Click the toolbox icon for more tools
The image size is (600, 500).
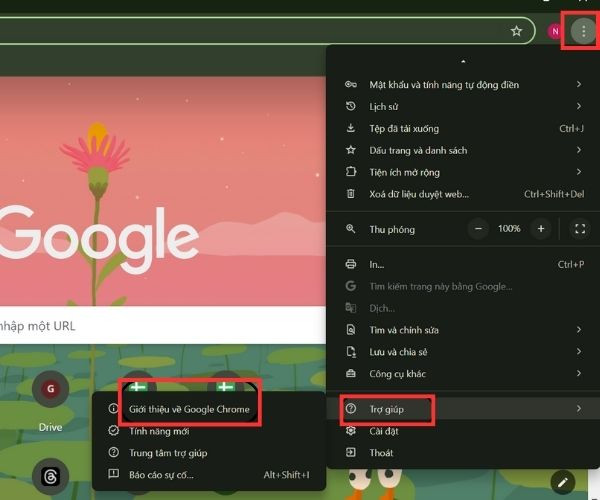coord(351,373)
